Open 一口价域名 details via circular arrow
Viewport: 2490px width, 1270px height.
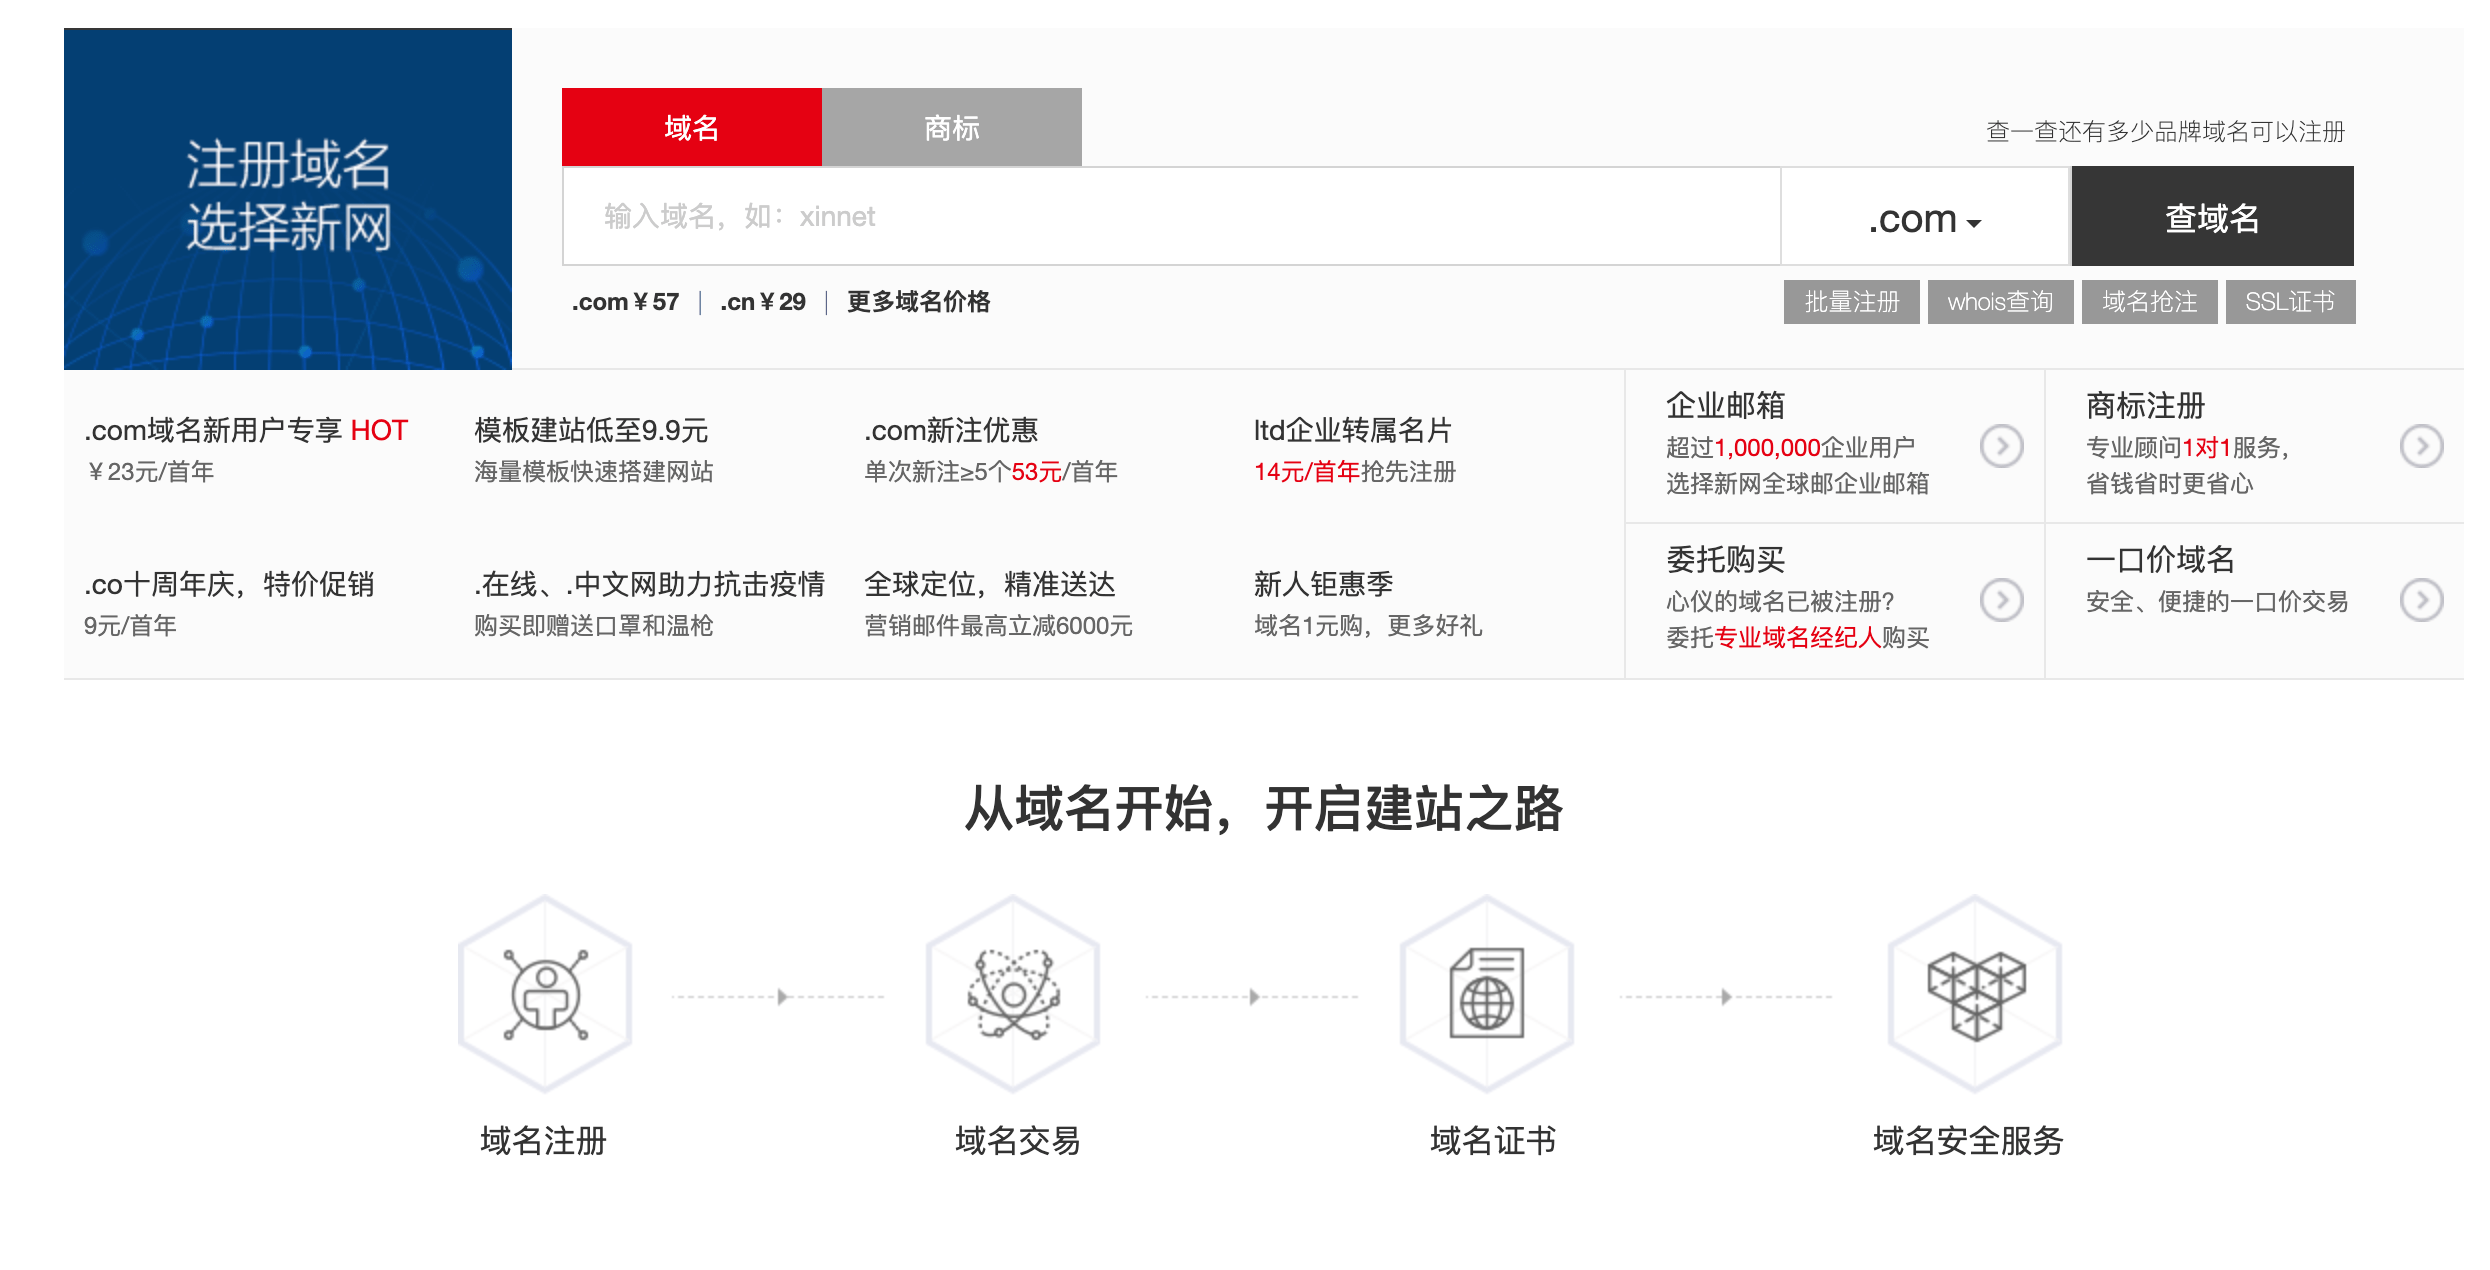coord(2421,600)
